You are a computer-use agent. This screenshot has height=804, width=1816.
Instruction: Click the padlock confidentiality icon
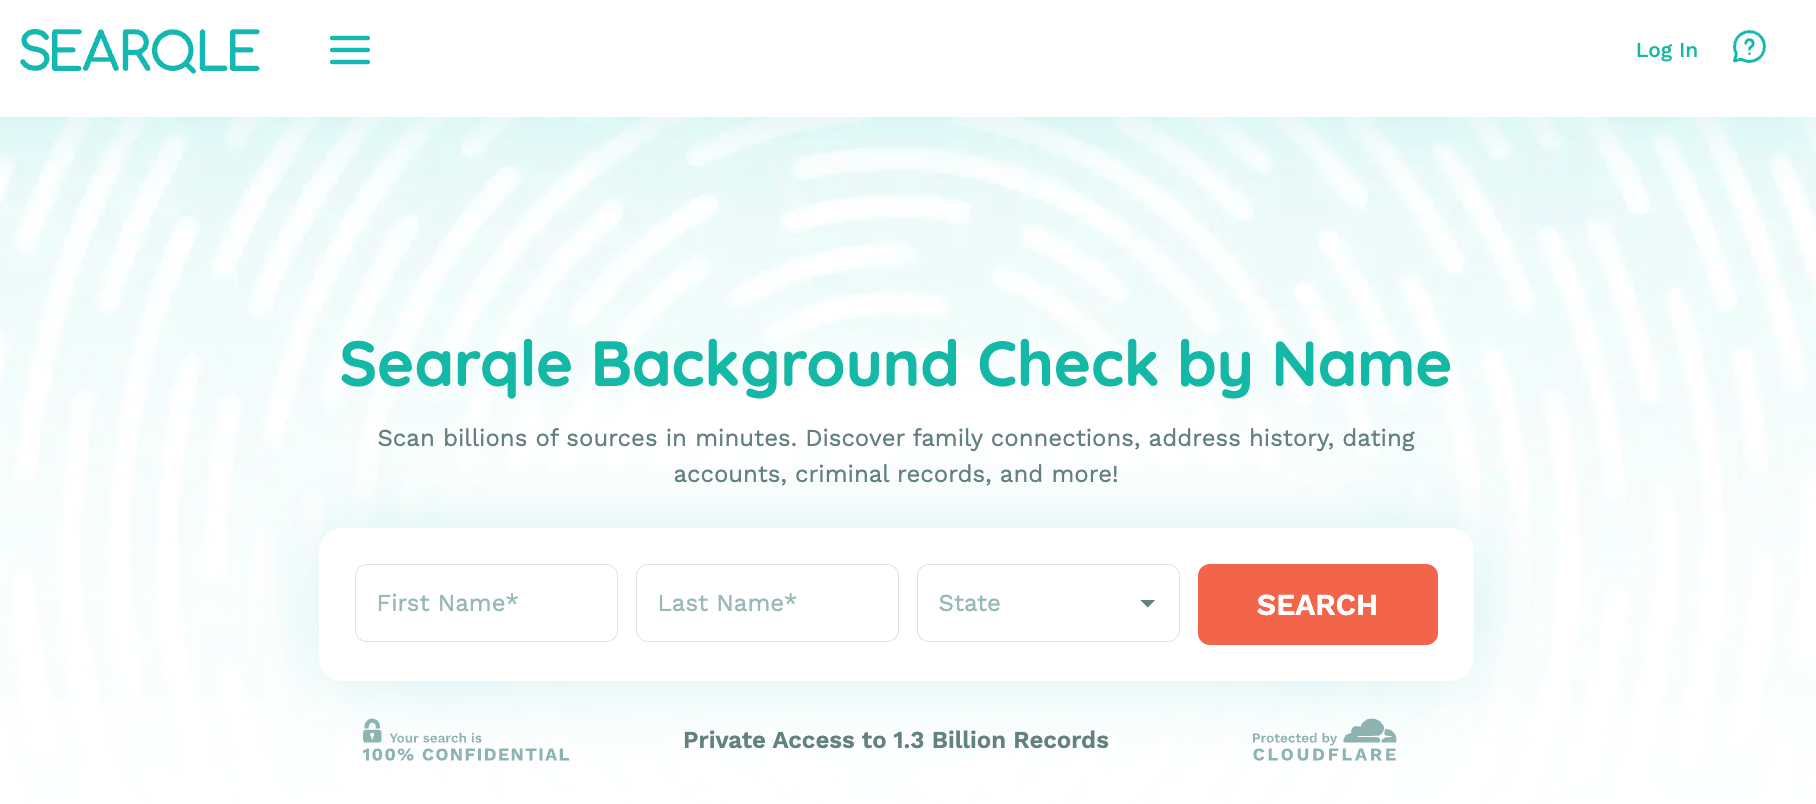tap(372, 731)
